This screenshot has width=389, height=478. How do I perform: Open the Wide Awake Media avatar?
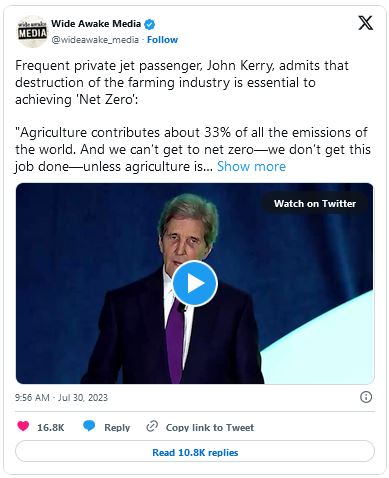(32, 31)
